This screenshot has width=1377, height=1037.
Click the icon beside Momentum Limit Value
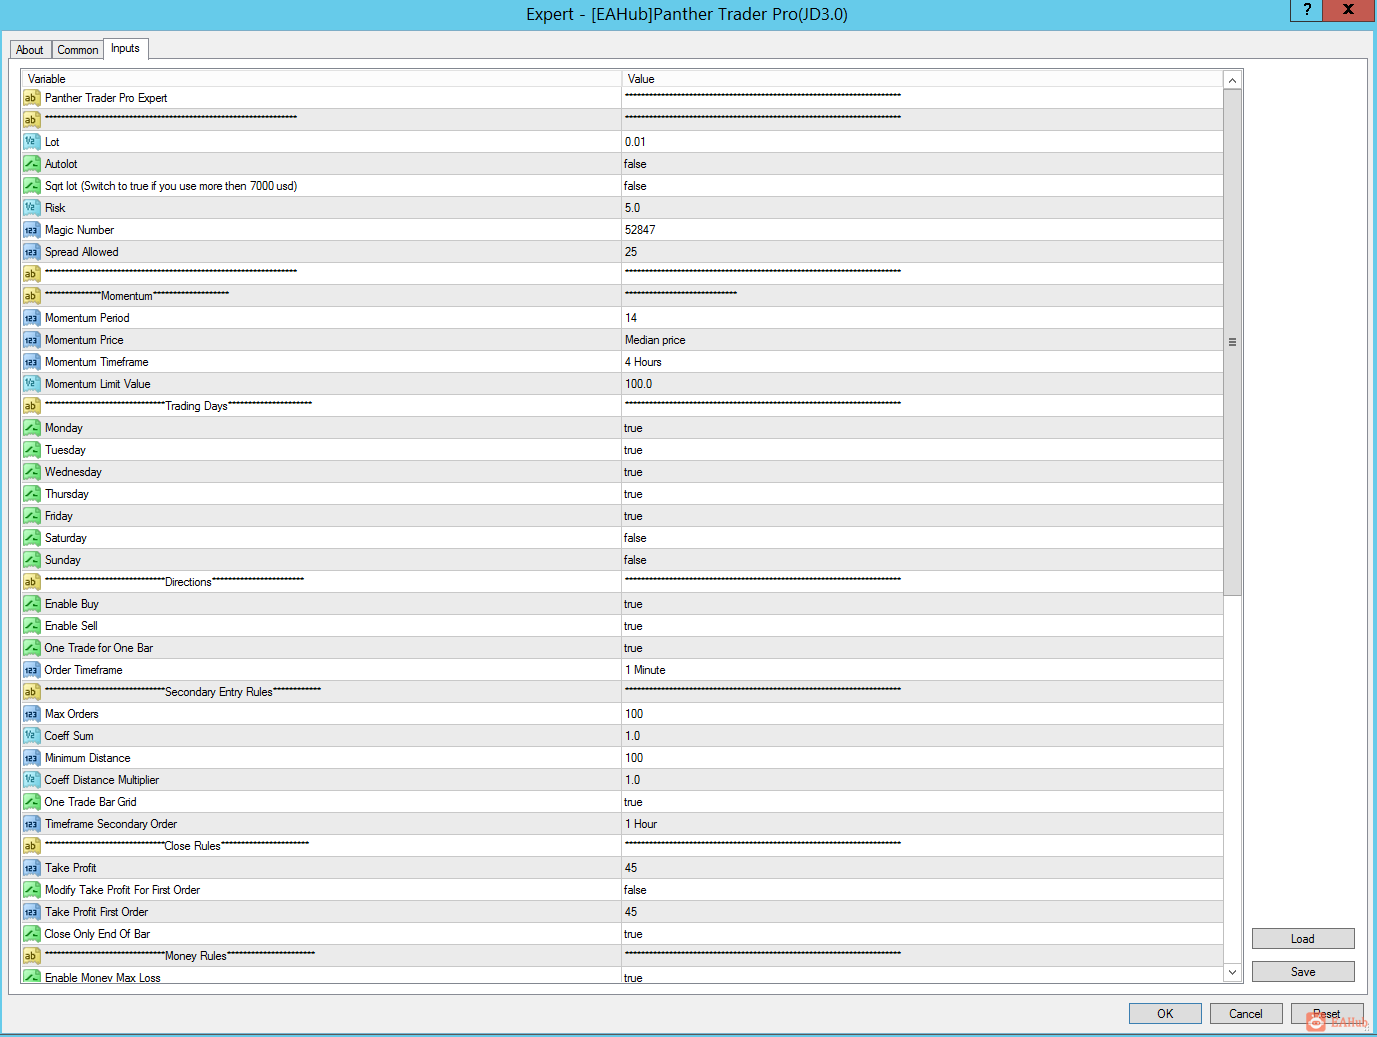(31, 384)
